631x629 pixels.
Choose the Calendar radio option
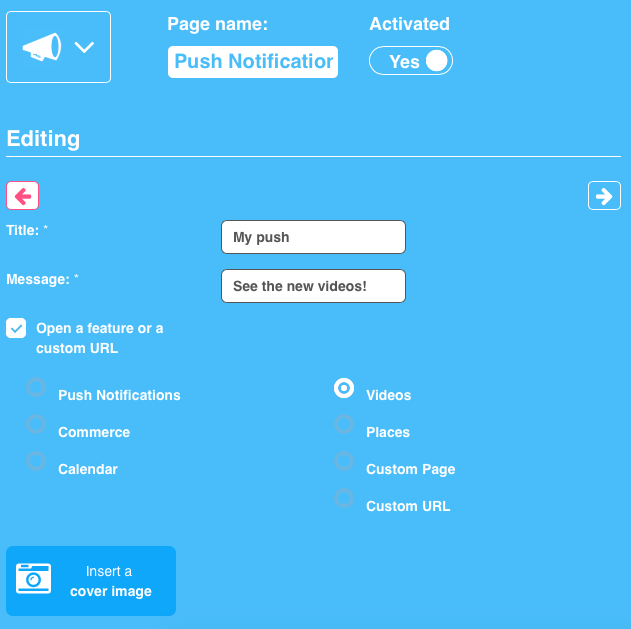coord(36,462)
